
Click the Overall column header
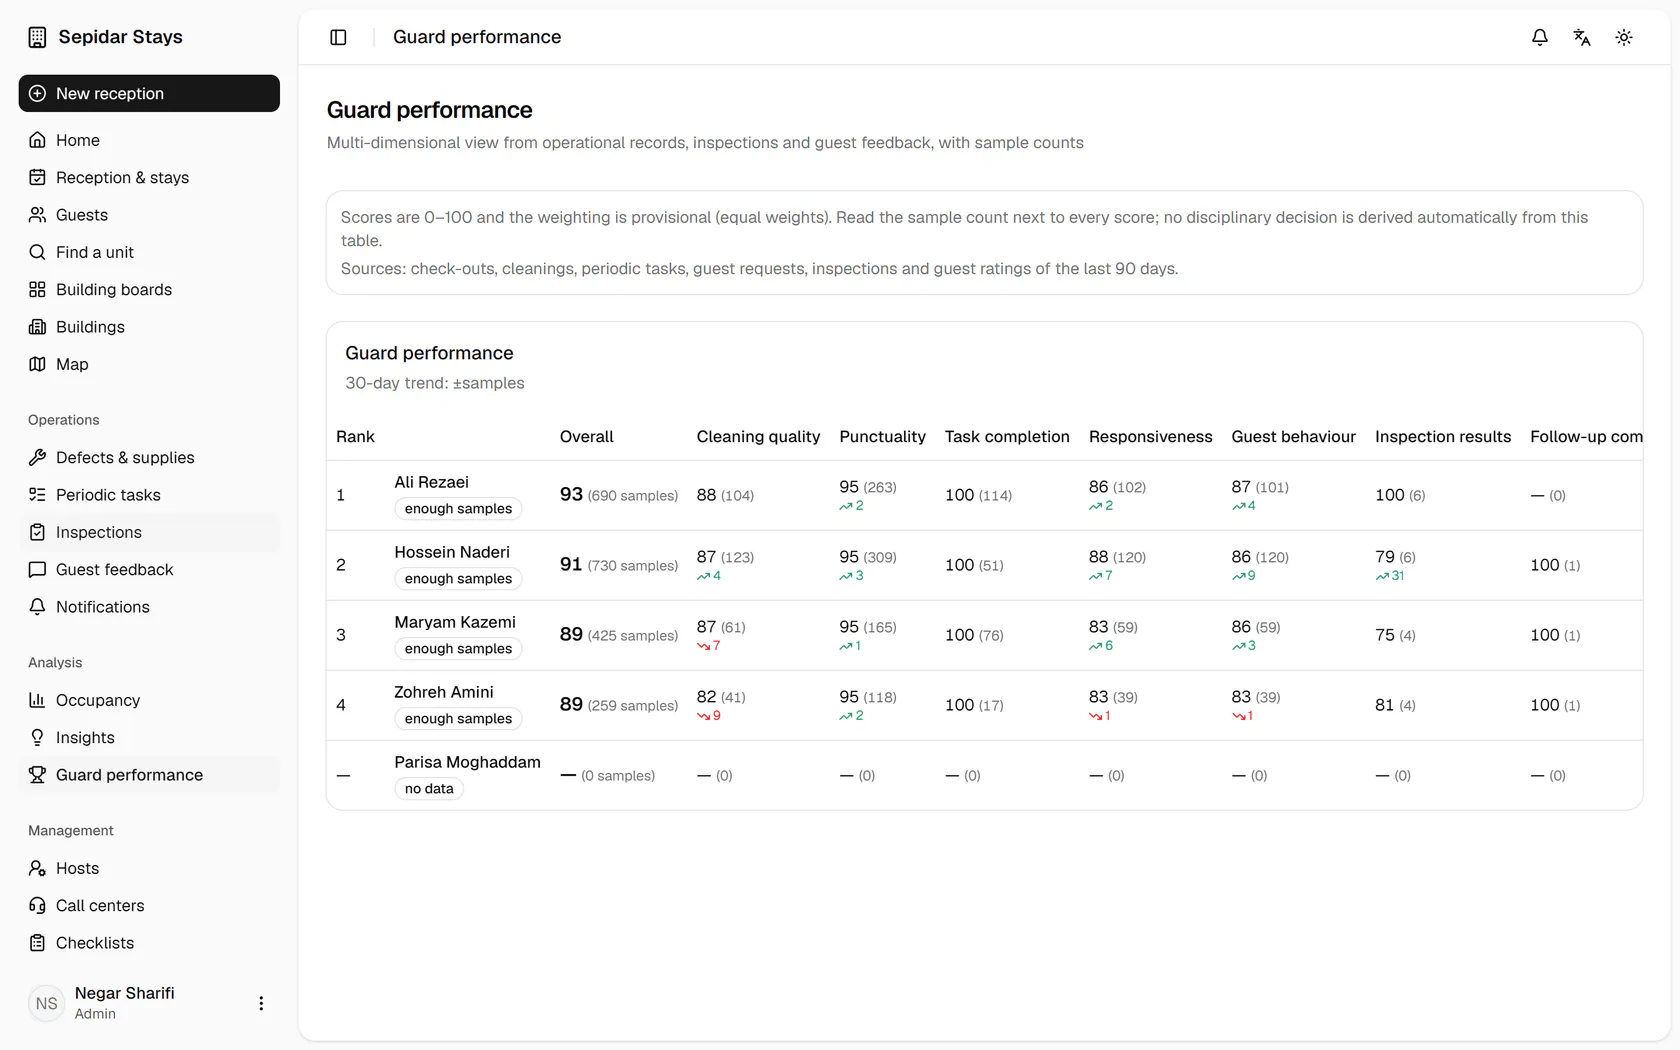click(586, 437)
